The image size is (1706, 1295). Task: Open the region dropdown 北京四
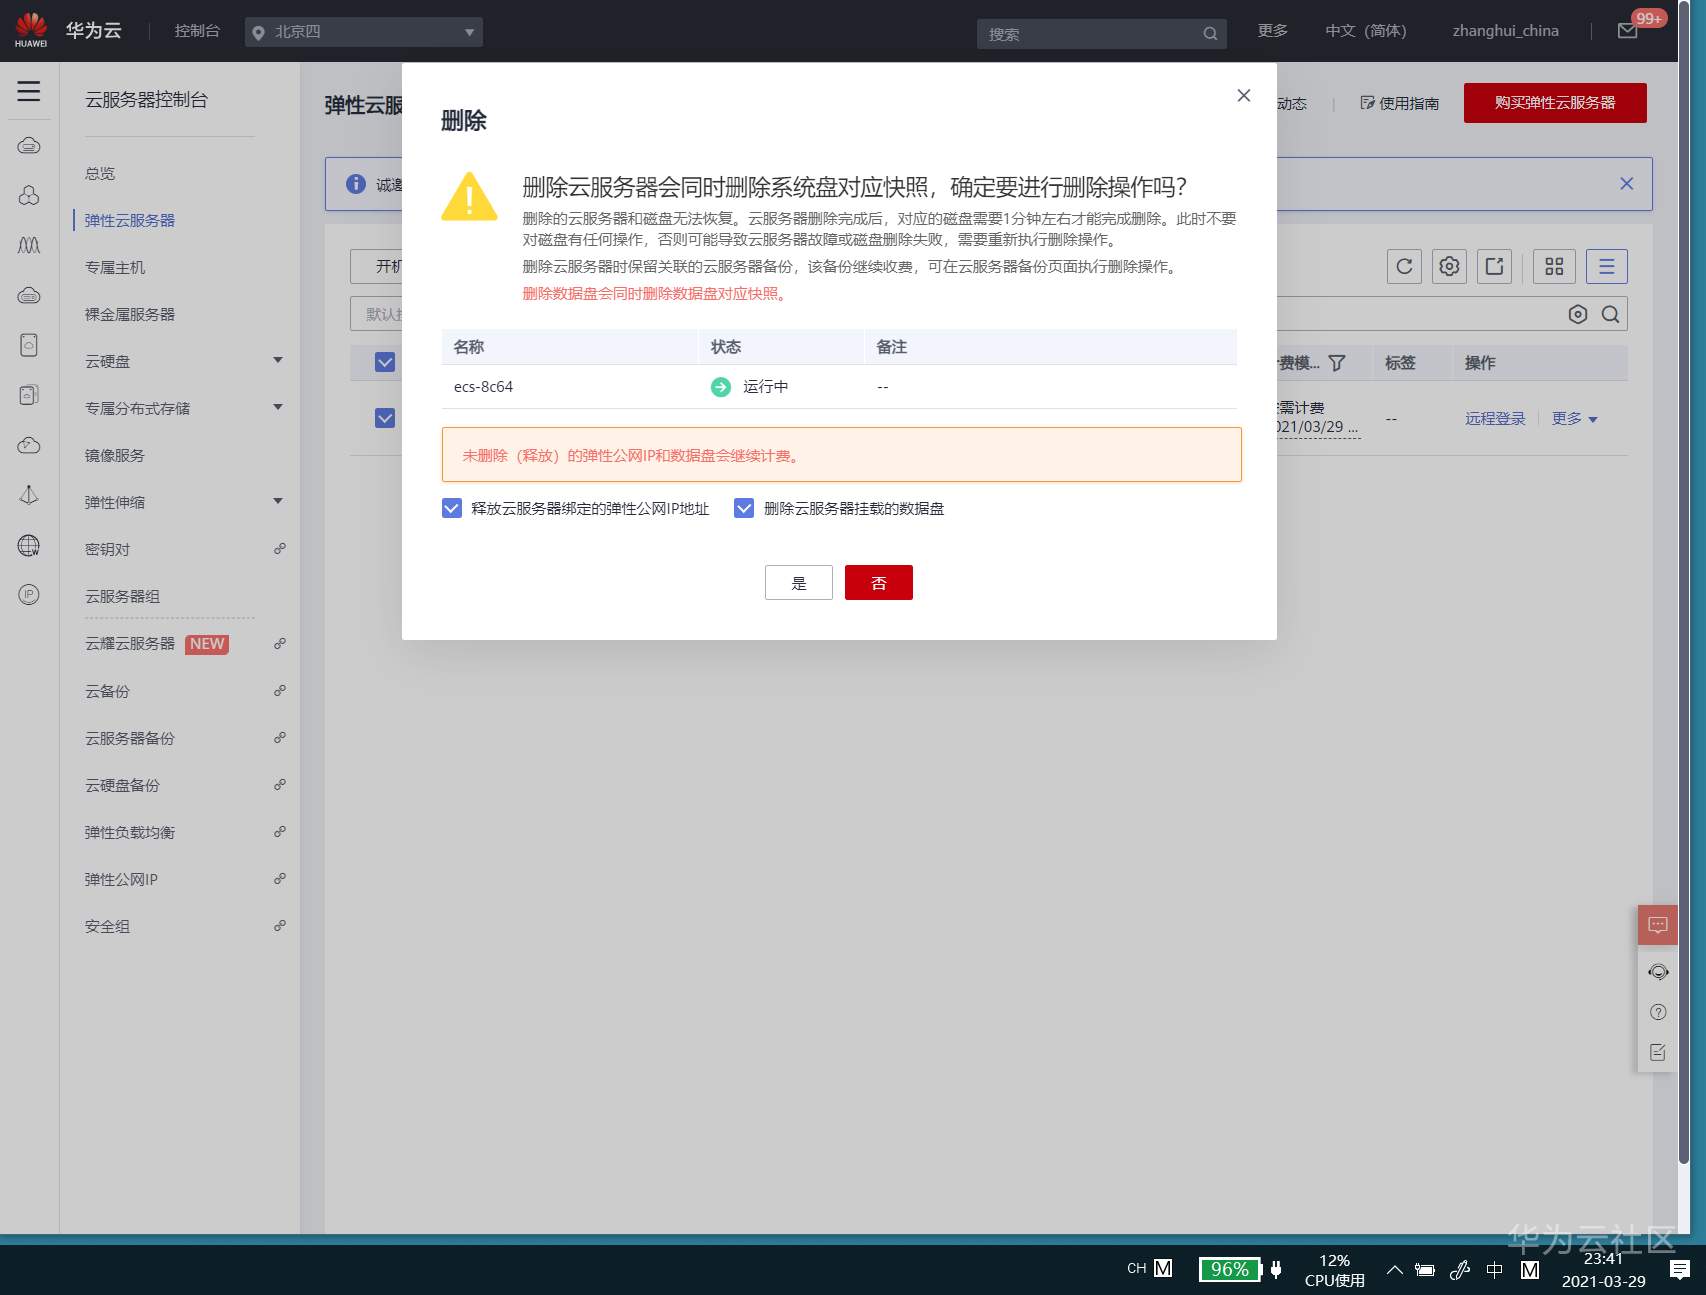click(x=364, y=32)
